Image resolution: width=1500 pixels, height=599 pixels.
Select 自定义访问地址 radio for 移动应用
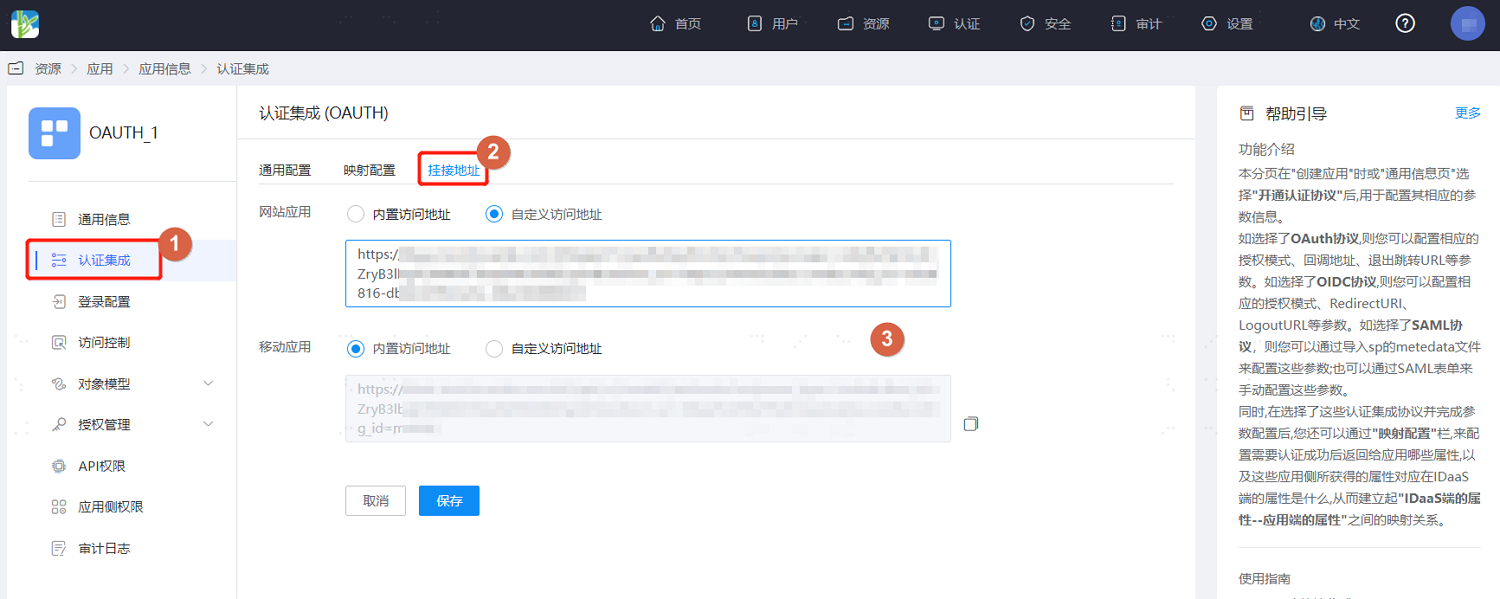pos(494,349)
